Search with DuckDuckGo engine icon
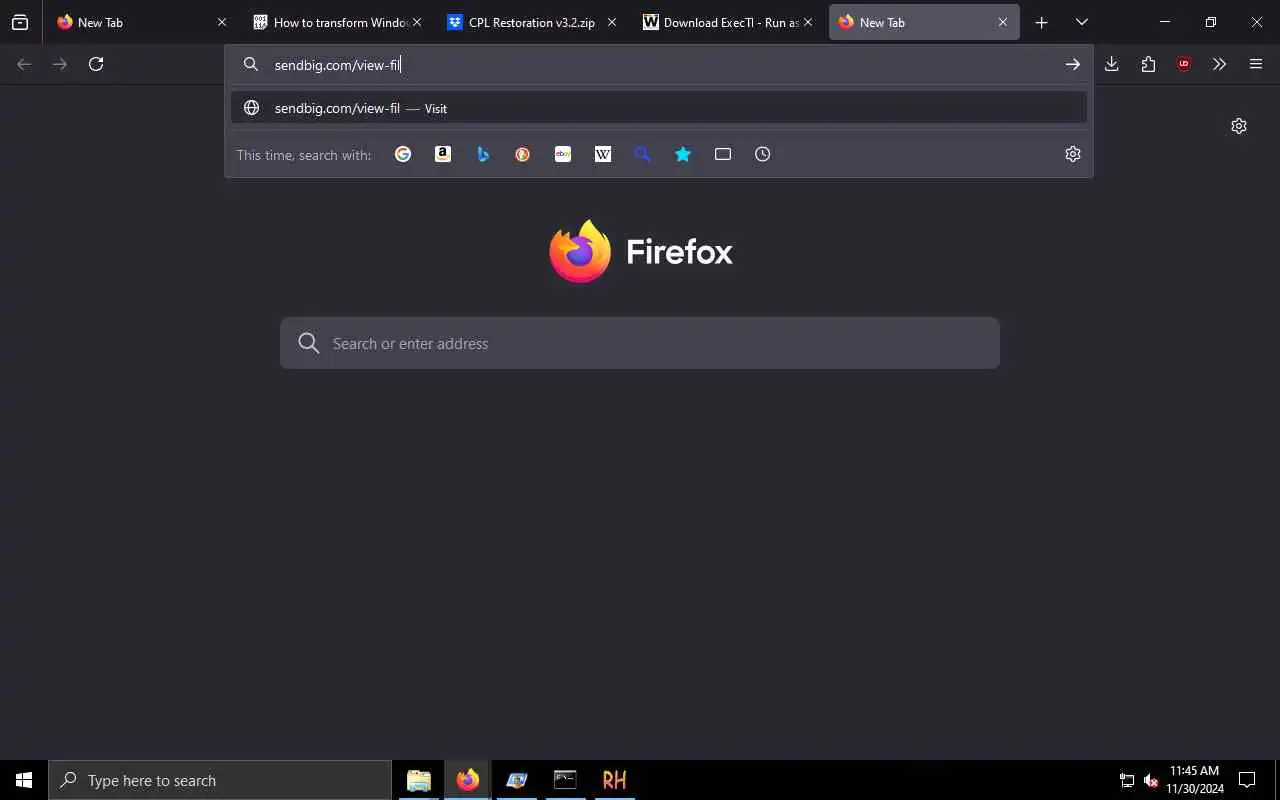 click(523, 154)
